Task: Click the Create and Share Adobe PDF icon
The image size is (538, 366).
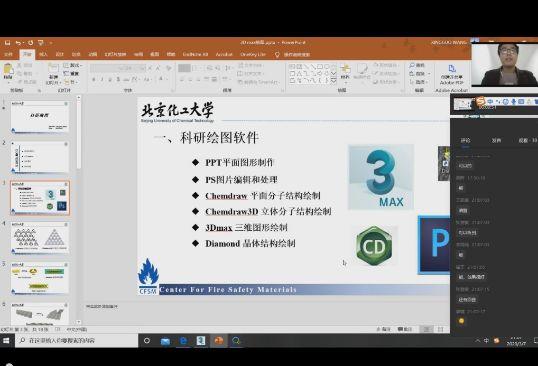Action: coord(452,68)
